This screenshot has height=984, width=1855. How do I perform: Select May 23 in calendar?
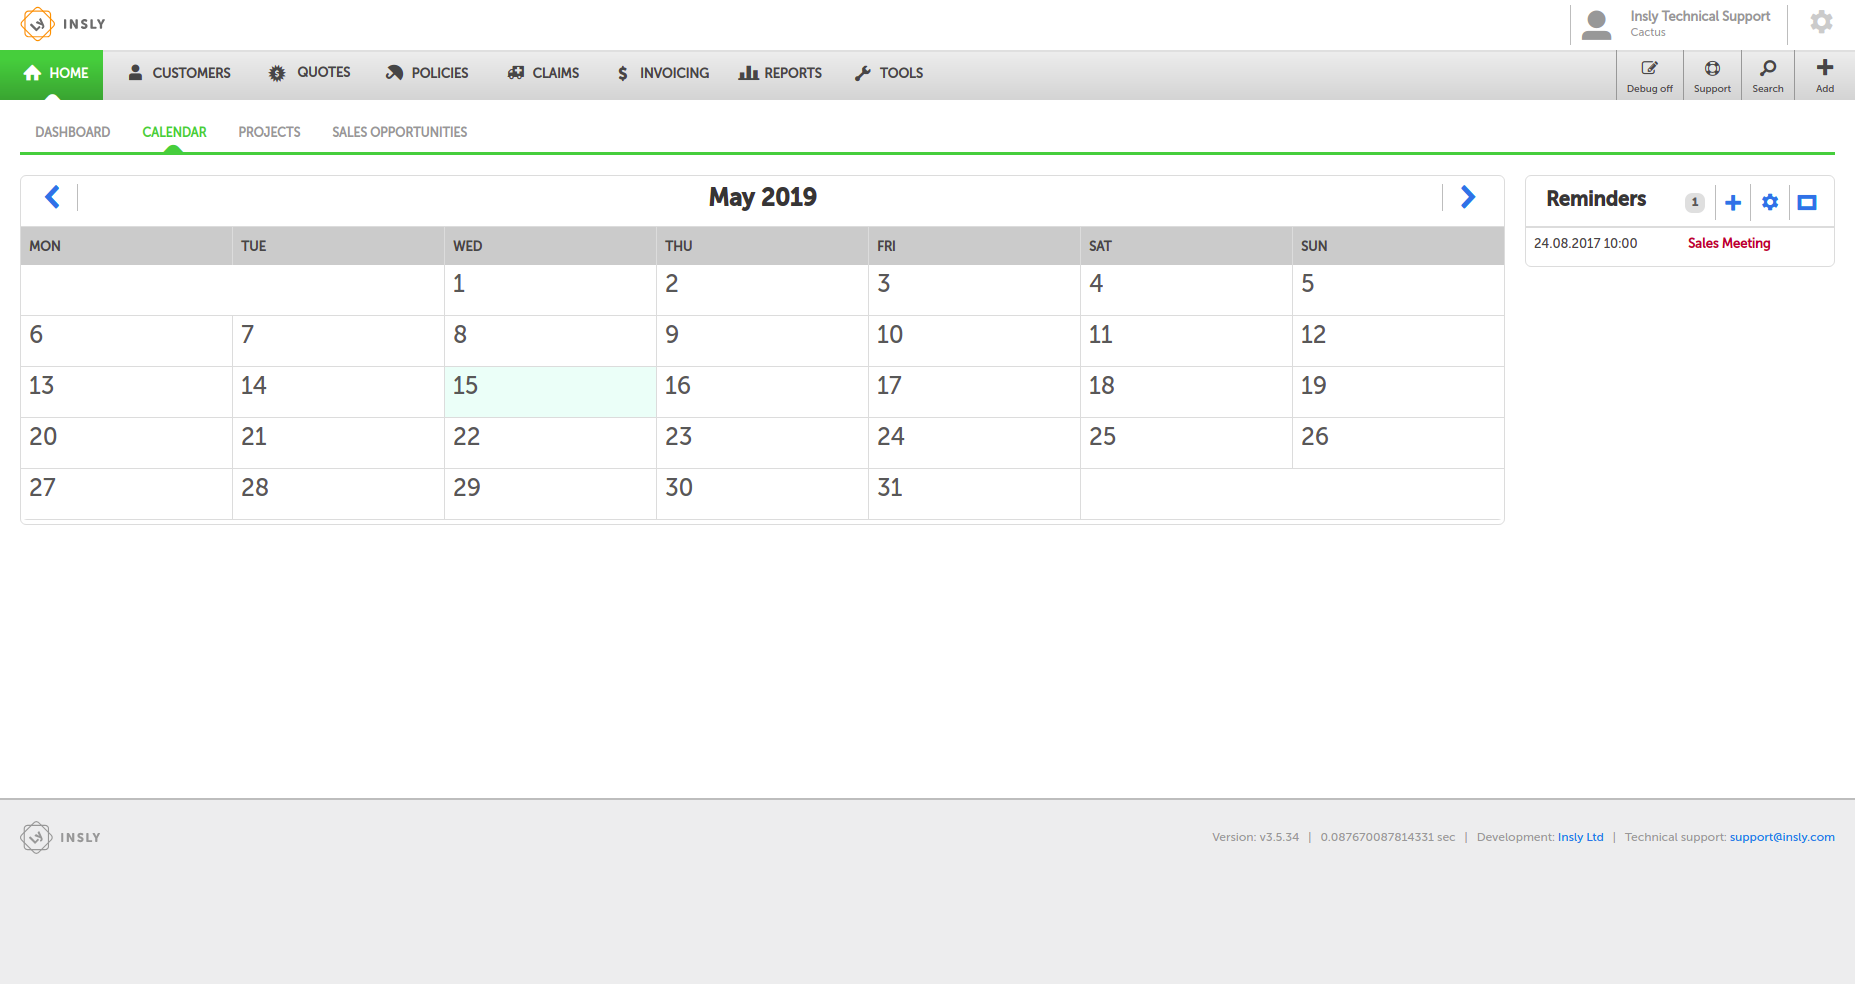pyautogui.click(x=762, y=443)
